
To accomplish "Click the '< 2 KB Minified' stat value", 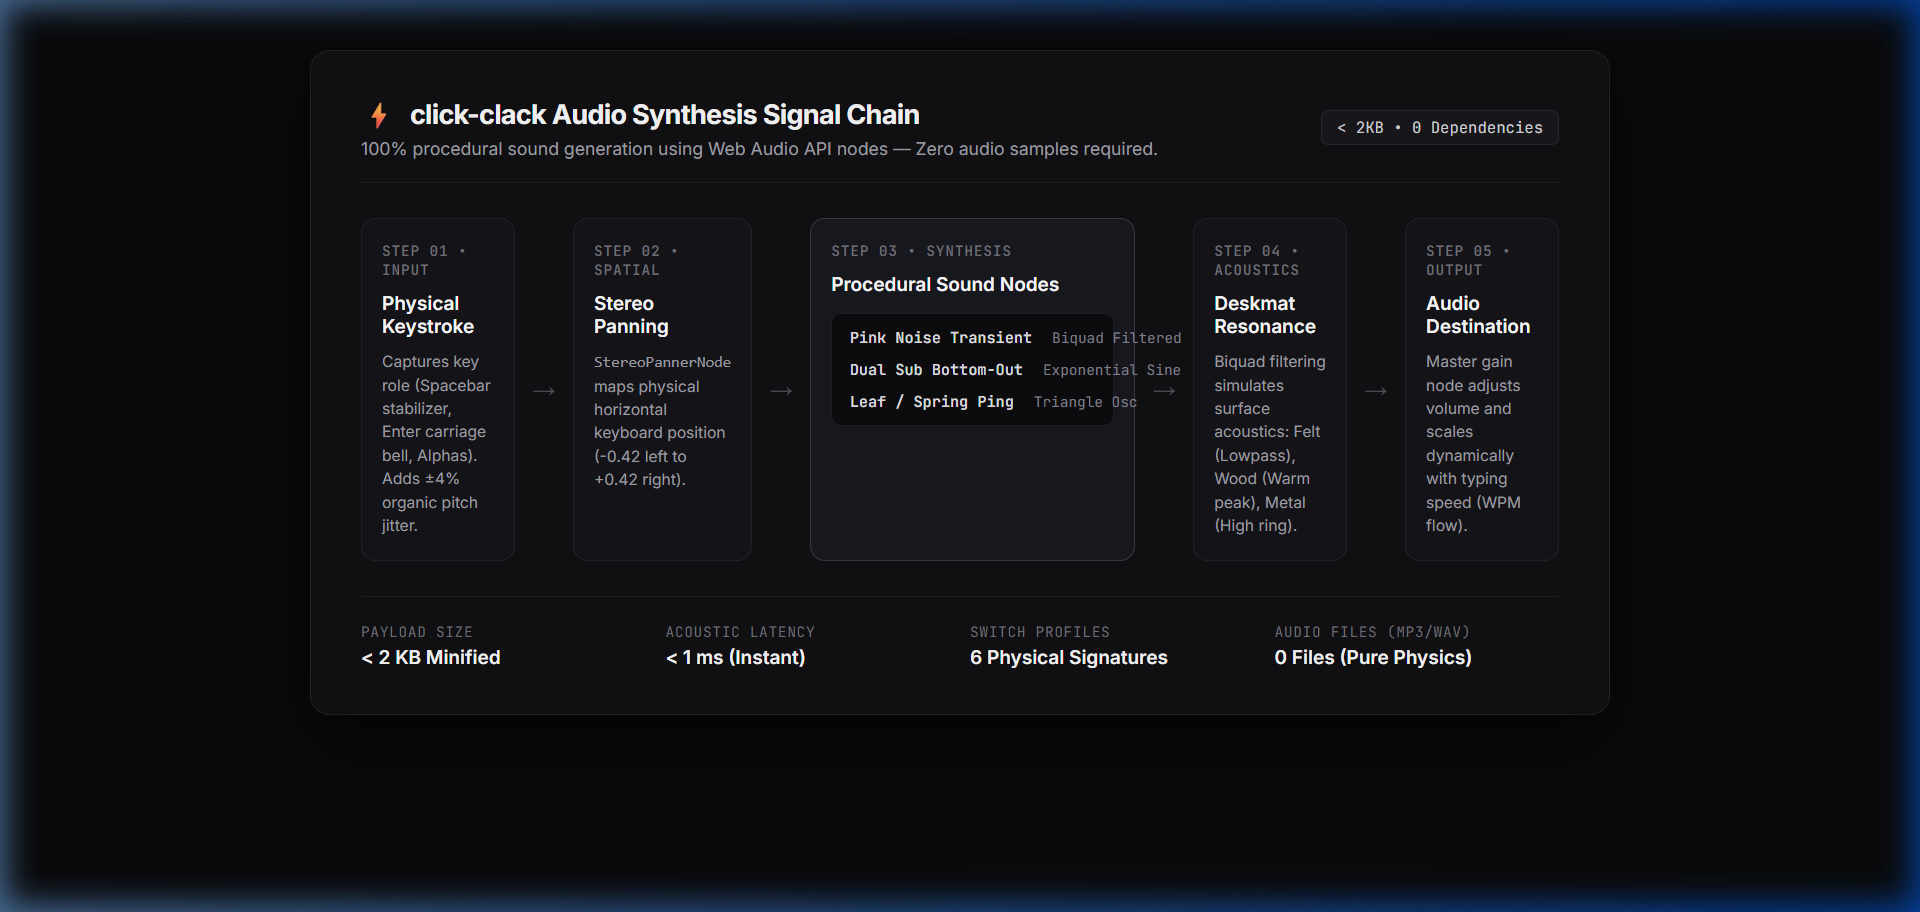I will 431,658.
